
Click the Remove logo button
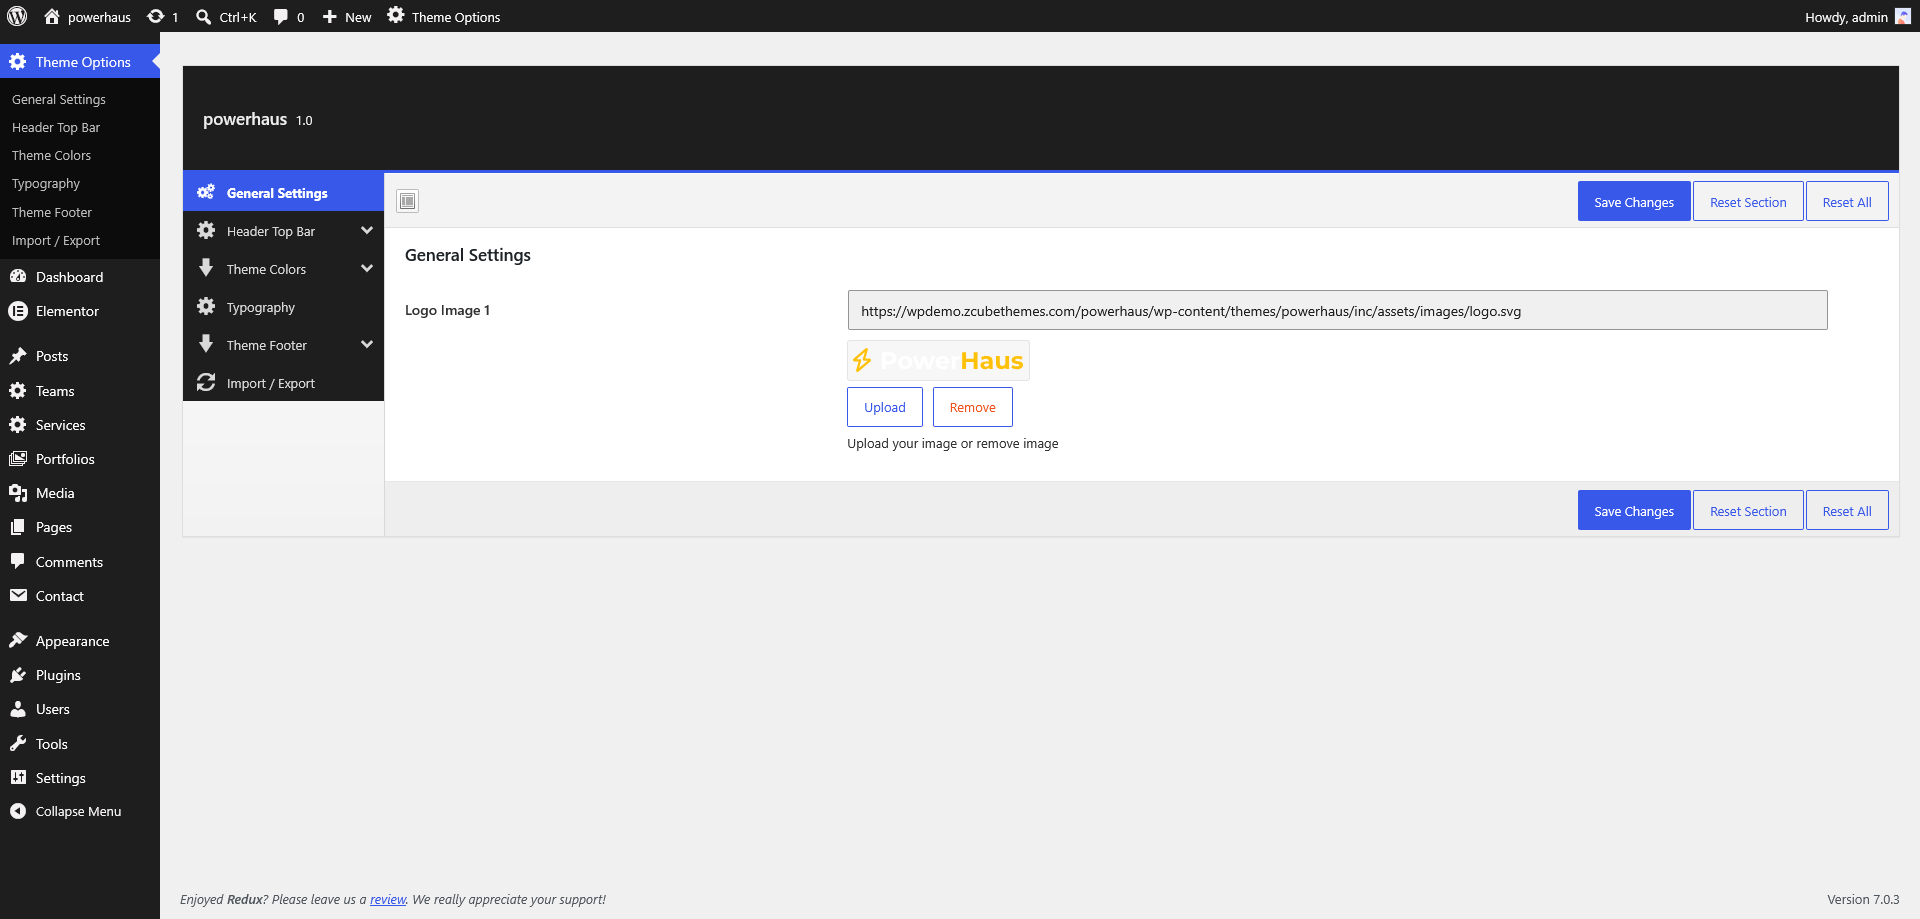[x=973, y=407]
